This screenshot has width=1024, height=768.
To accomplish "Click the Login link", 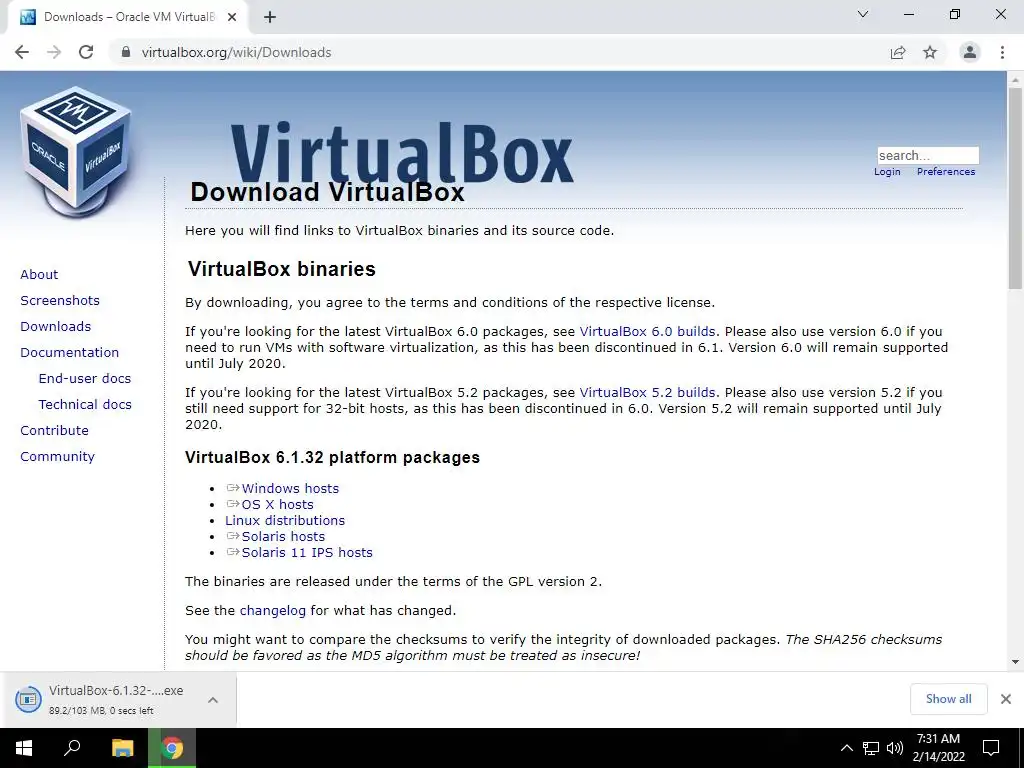I will (x=887, y=172).
